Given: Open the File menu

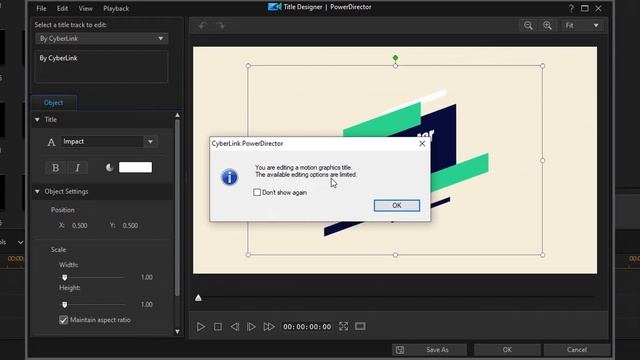Looking at the screenshot, I should click(41, 9).
